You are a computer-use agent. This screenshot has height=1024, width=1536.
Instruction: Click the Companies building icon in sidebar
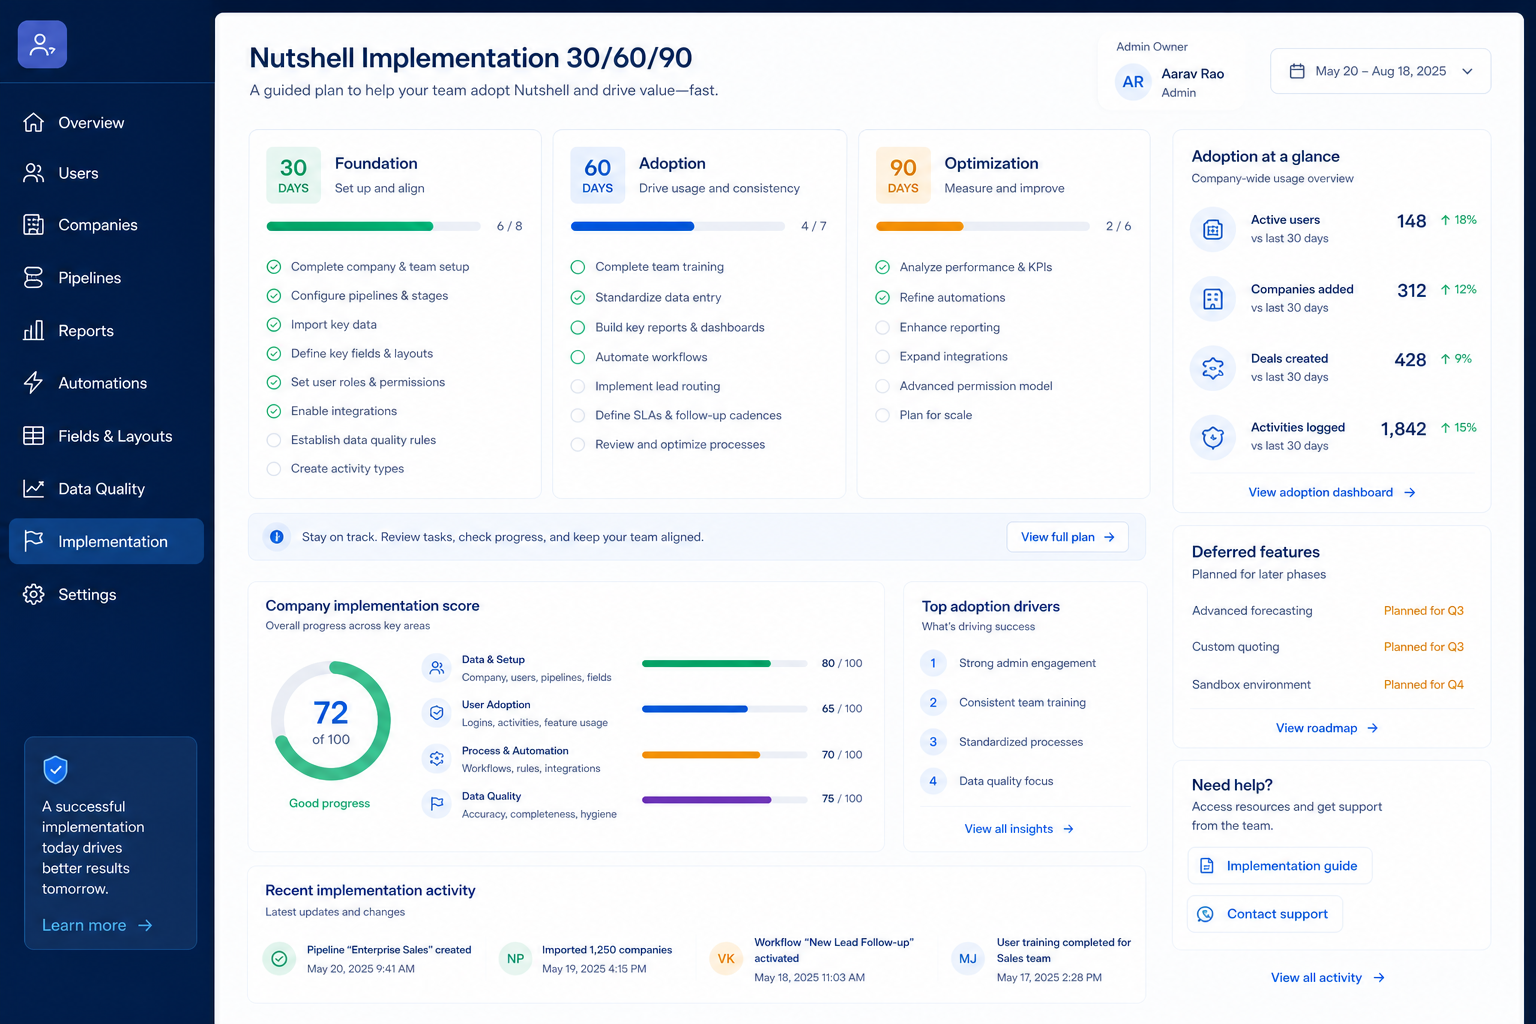(33, 225)
